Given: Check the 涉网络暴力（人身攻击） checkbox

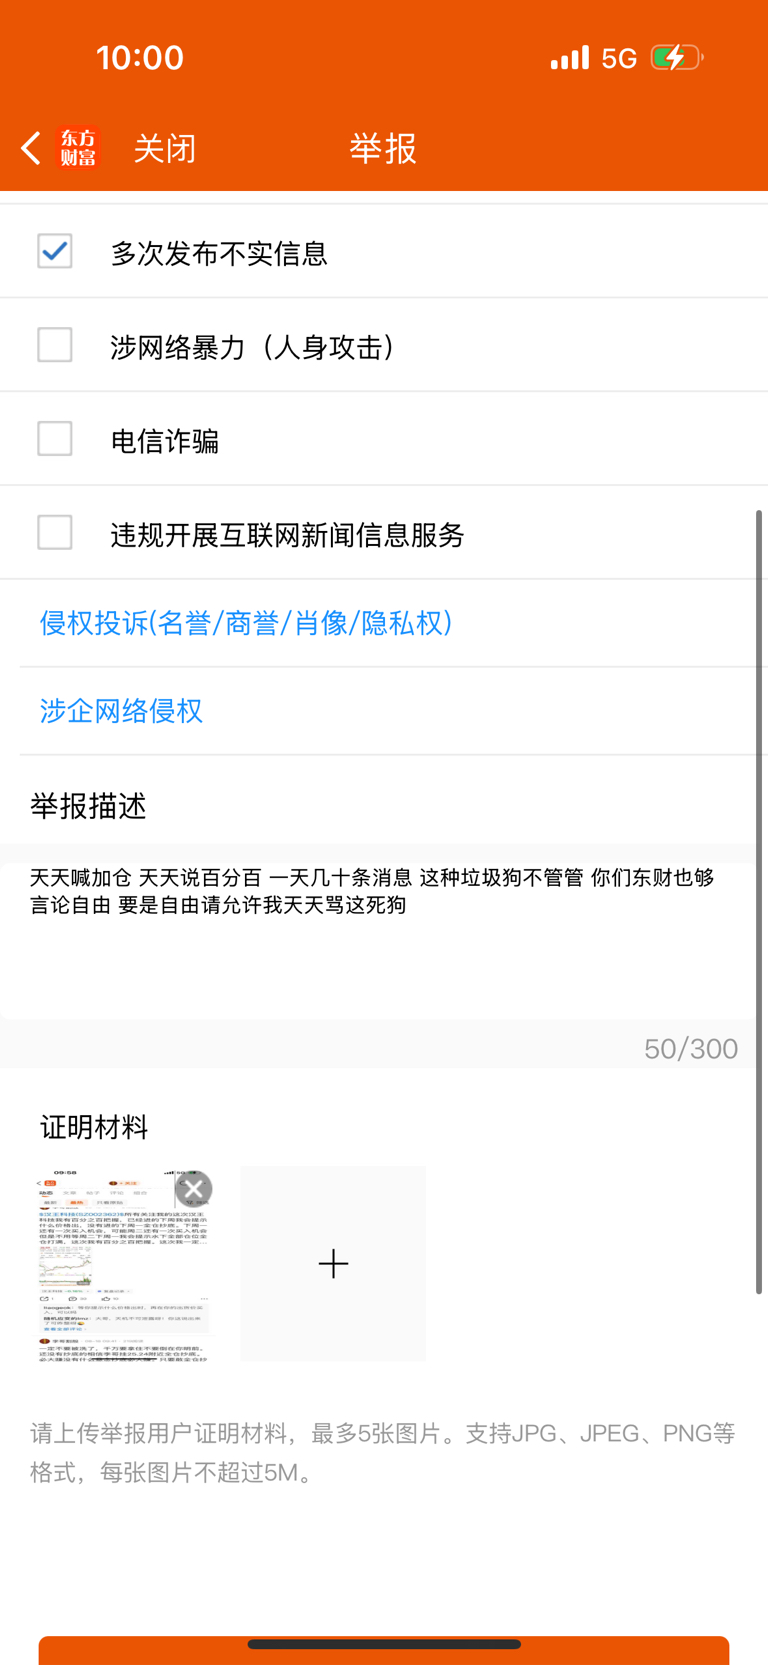Looking at the screenshot, I should pos(55,345).
